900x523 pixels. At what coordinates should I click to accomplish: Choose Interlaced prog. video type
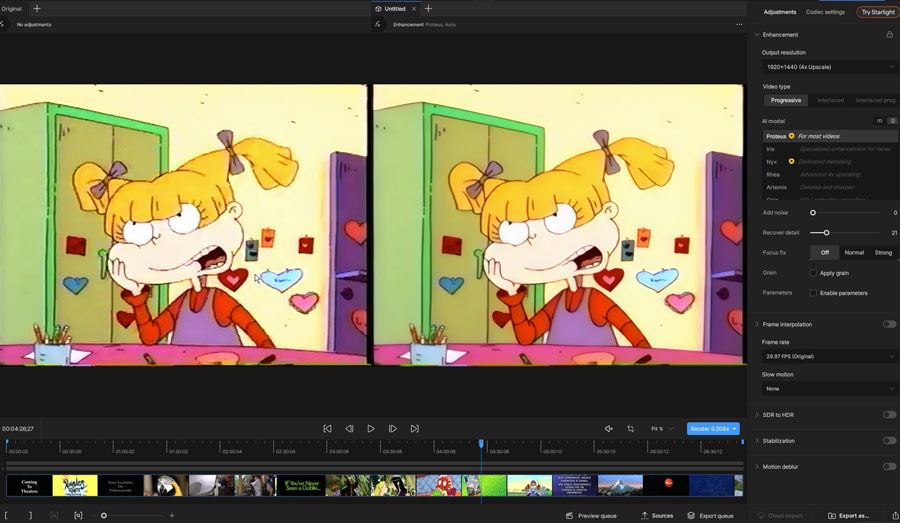click(x=875, y=100)
